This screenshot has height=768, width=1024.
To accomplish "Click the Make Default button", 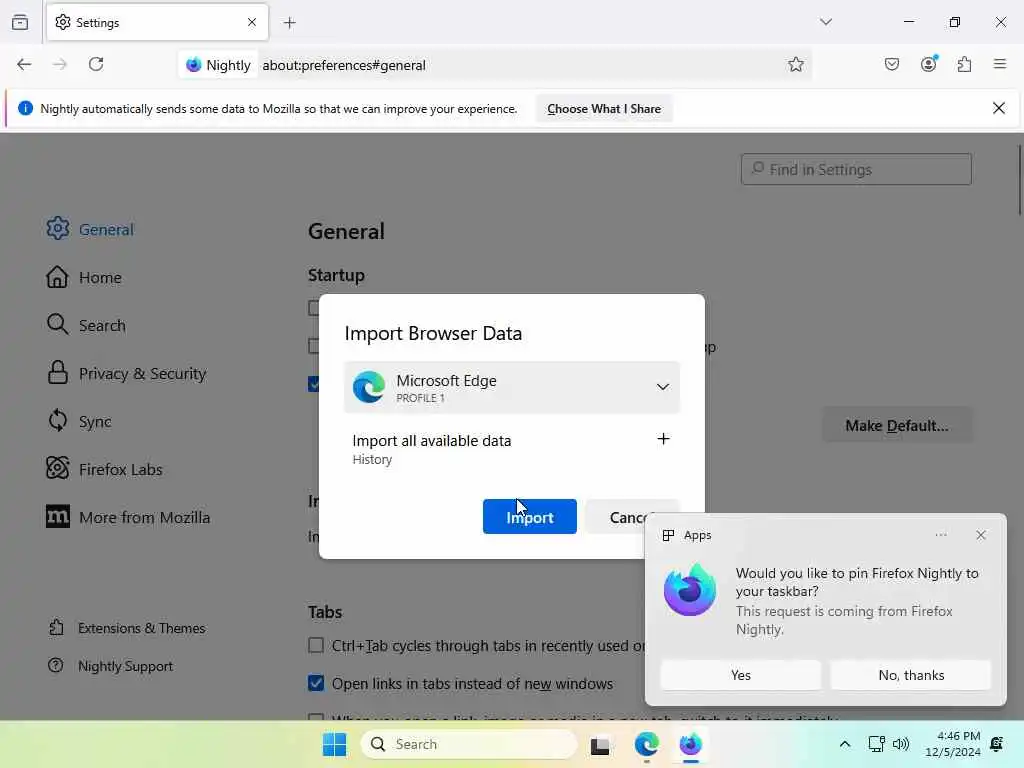I will click(x=897, y=426).
